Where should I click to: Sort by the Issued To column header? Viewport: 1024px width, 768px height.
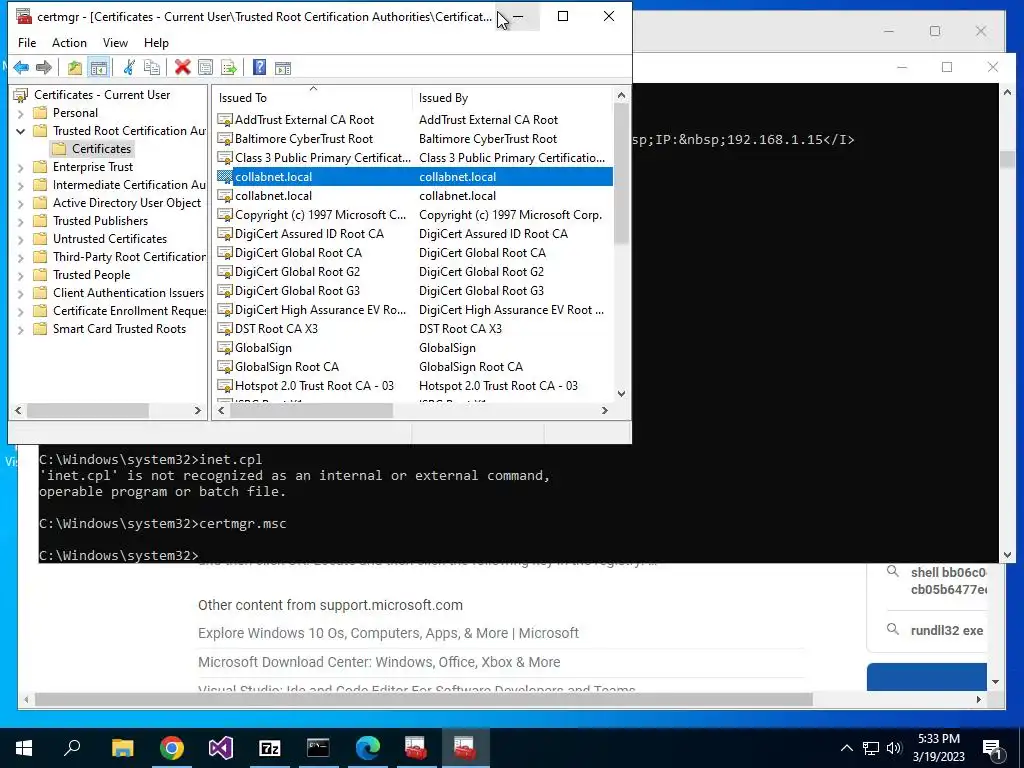(312, 98)
